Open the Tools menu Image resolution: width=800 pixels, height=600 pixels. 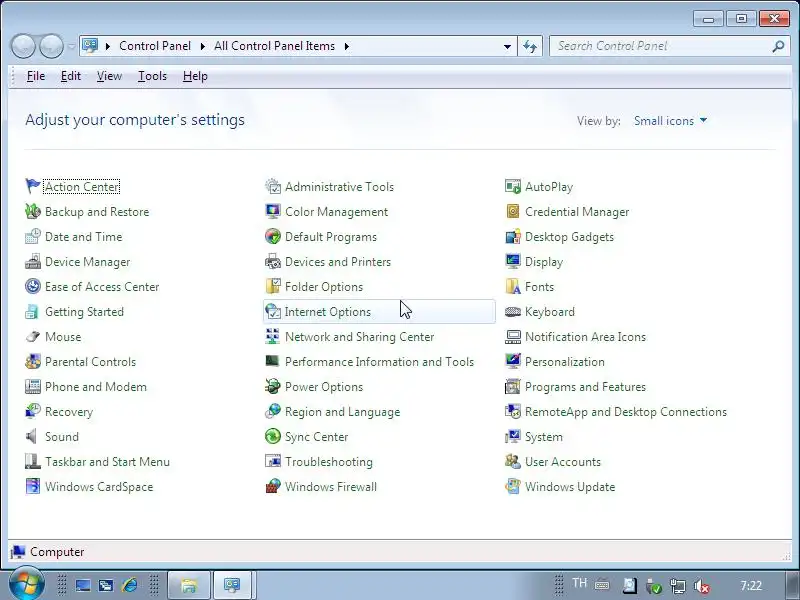(x=152, y=76)
